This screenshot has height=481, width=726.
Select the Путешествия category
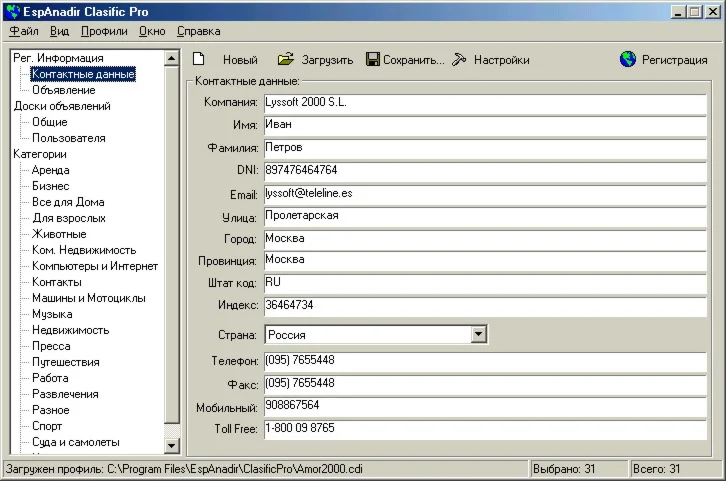(65, 362)
